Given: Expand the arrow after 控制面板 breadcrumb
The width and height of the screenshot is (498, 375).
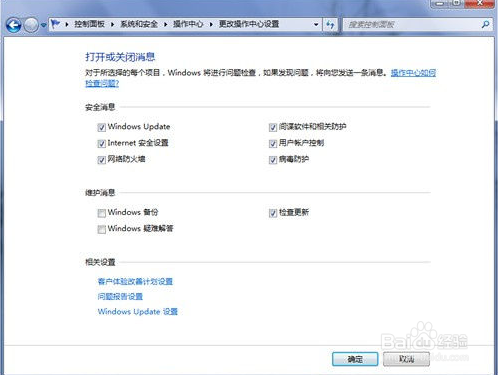Looking at the screenshot, I should tap(112, 24).
